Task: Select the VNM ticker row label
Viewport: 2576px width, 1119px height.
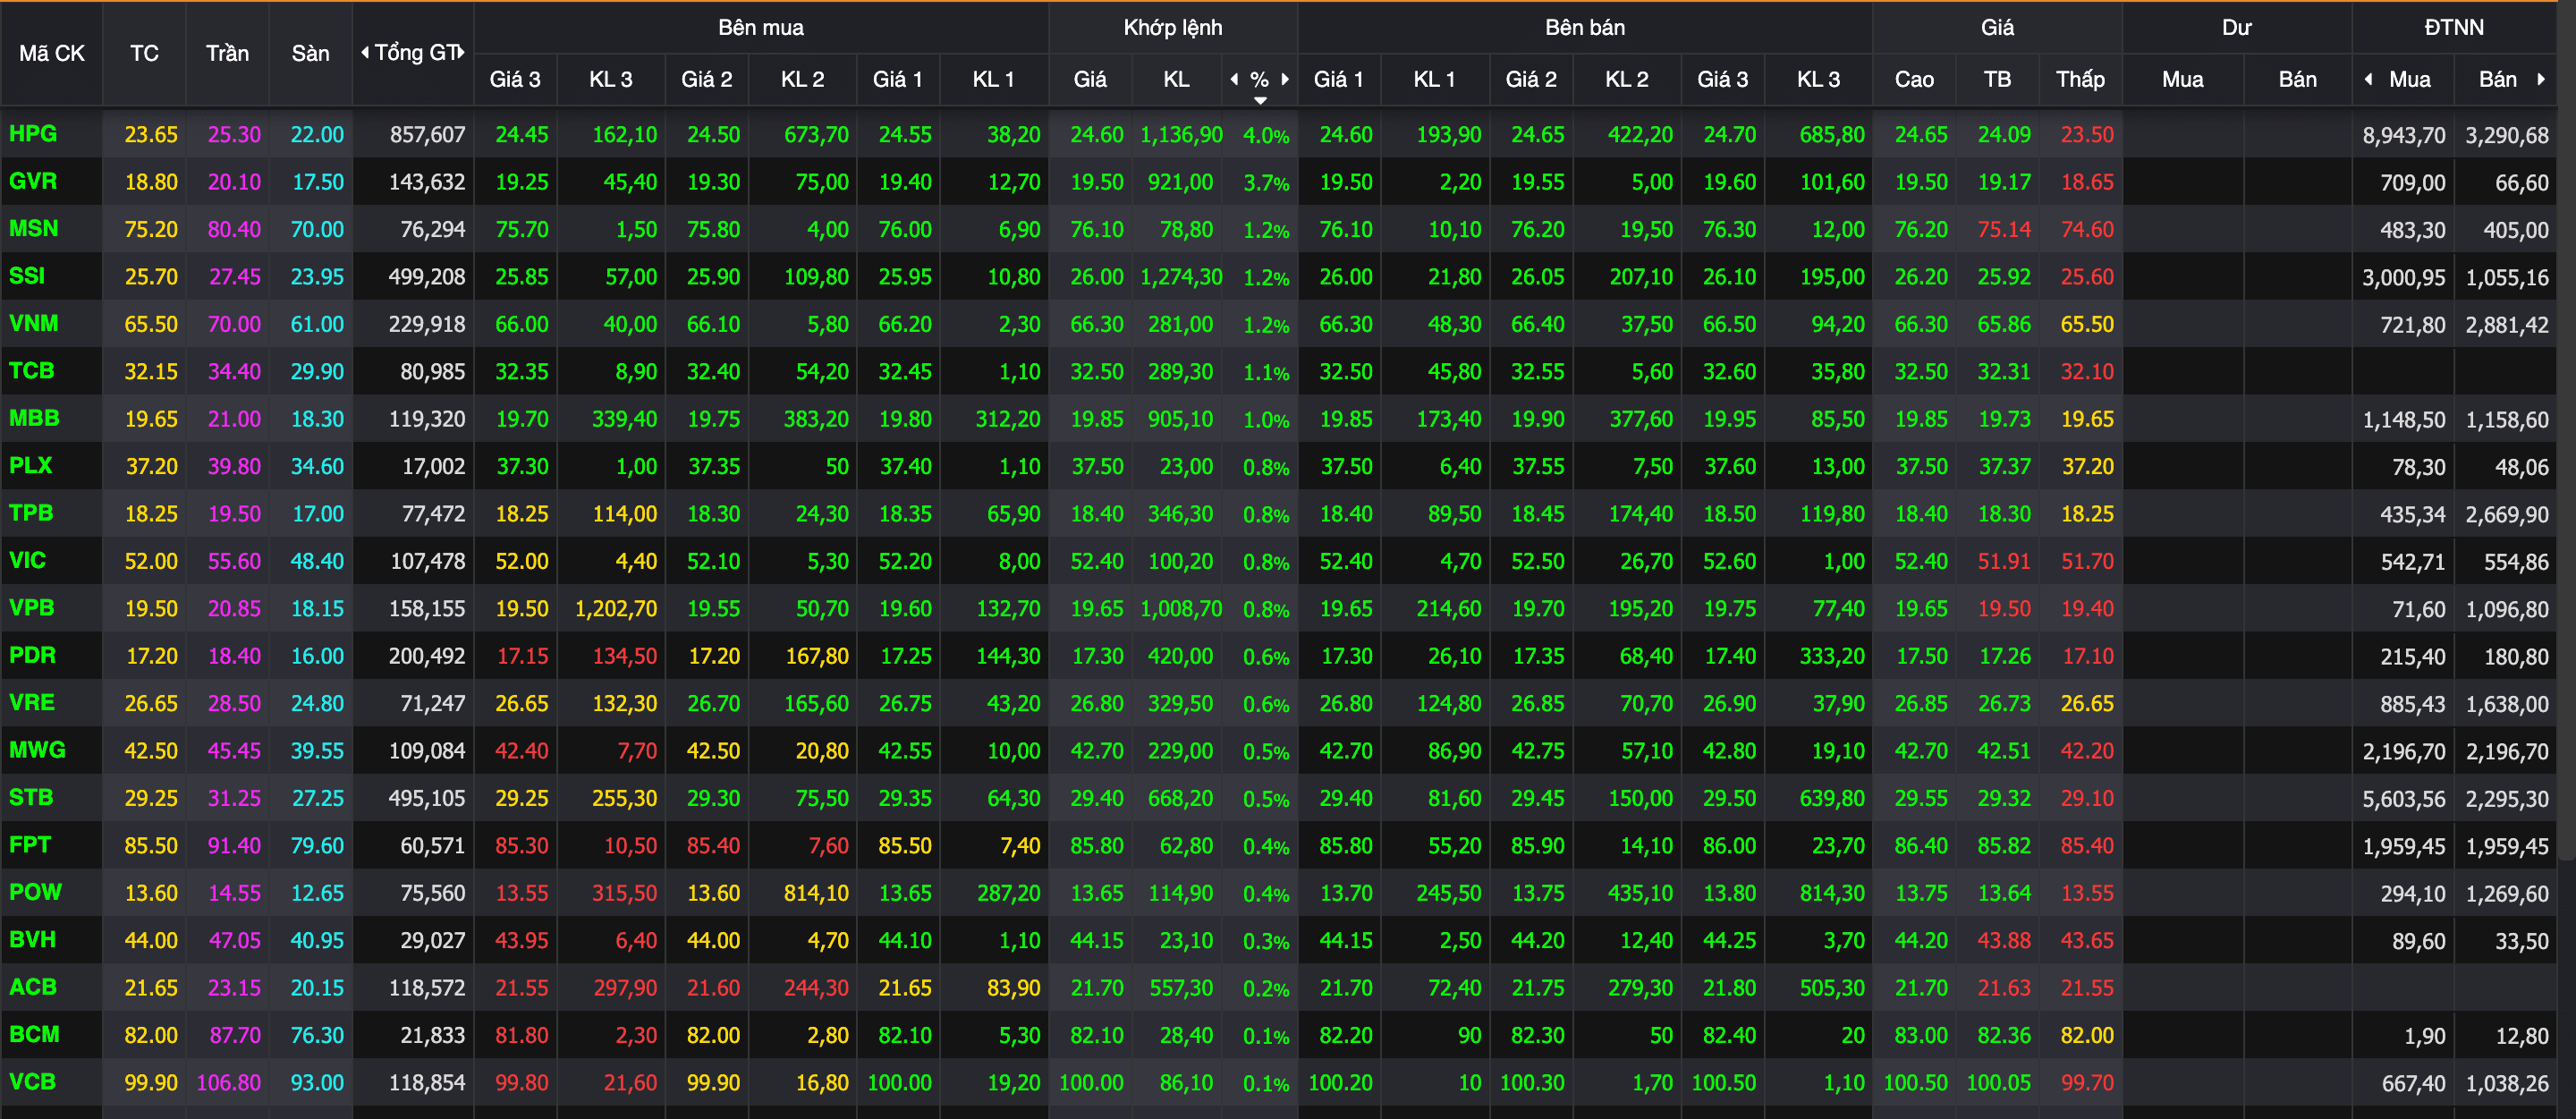Action: (x=34, y=323)
